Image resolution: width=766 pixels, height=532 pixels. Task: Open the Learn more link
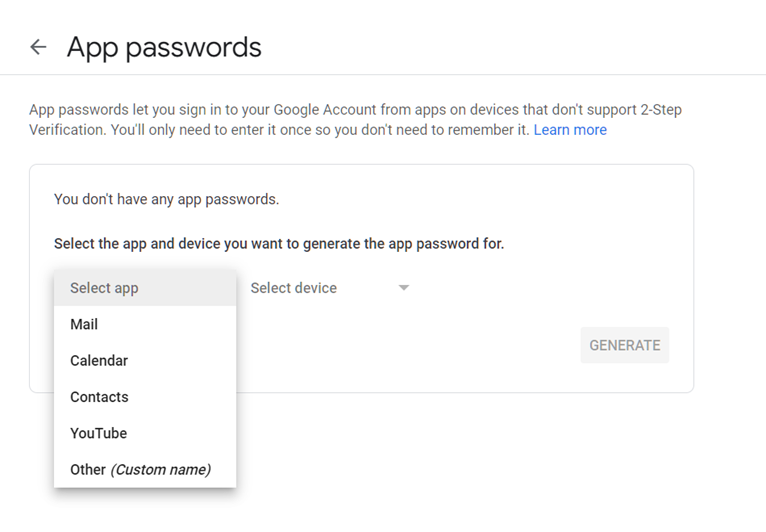click(570, 130)
